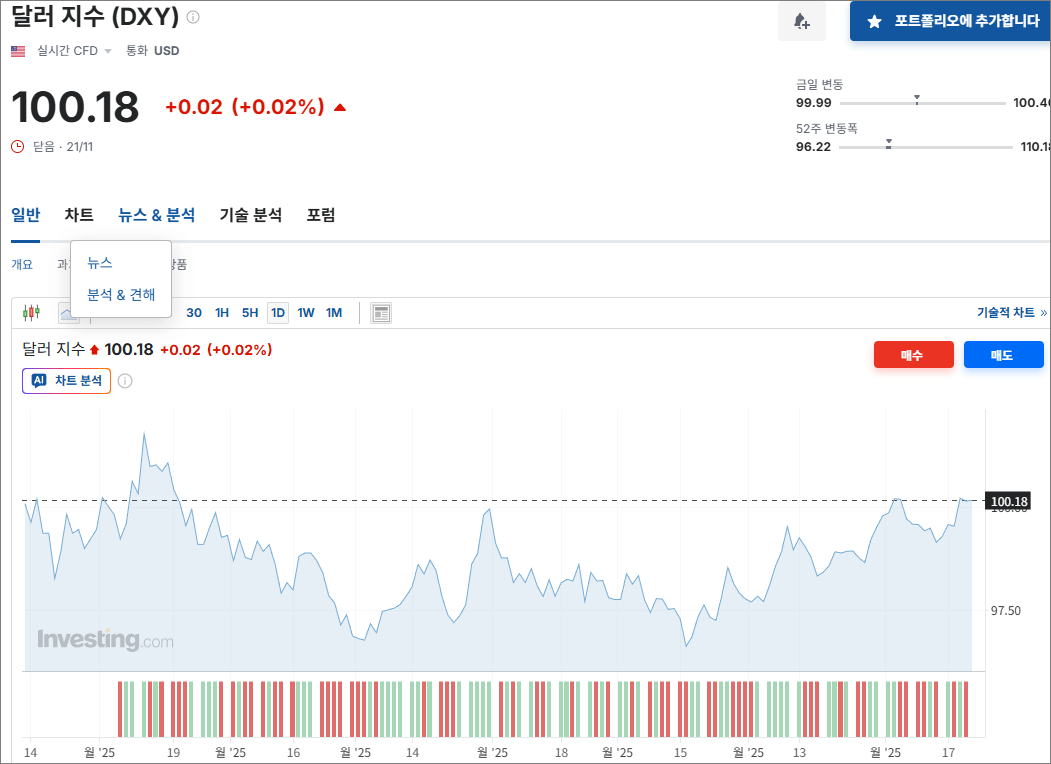
Task: Click the clock icon near 닫음 21/11
Action: click(16, 146)
